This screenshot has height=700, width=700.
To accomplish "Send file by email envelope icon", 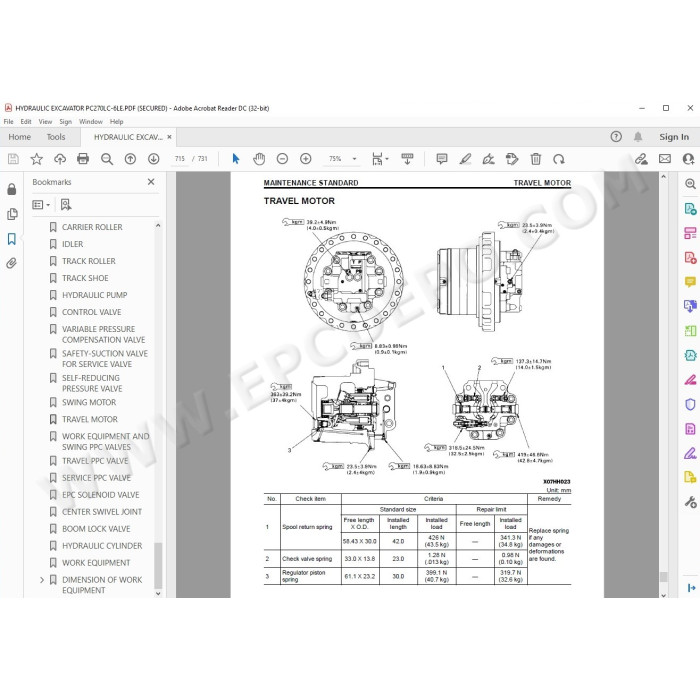I will point(665,159).
